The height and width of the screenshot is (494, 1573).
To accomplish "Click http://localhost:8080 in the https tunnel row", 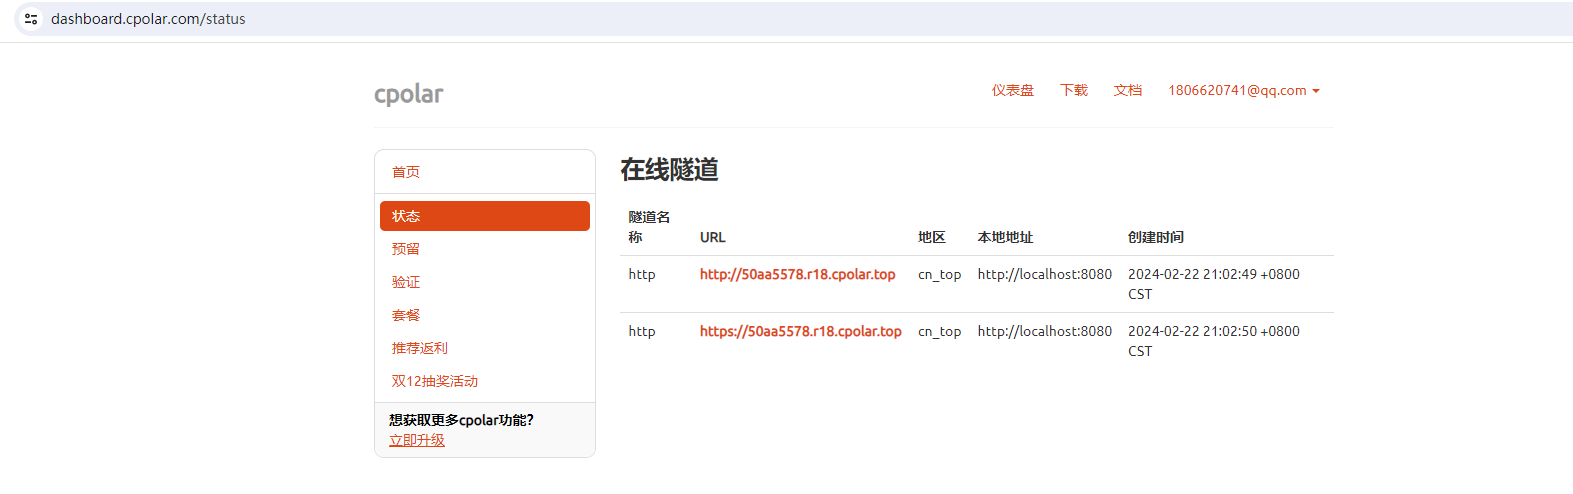I will point(1045,331).
